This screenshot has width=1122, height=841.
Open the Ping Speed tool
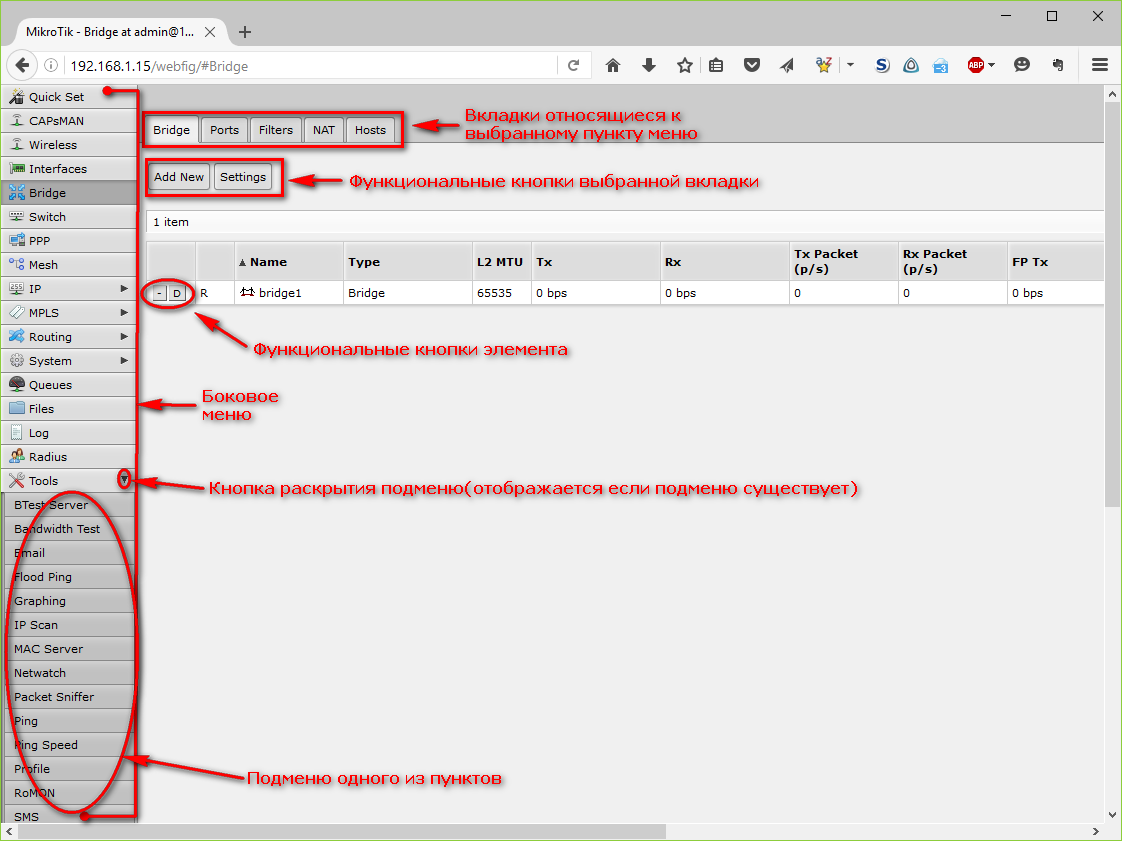coord(69,744)
